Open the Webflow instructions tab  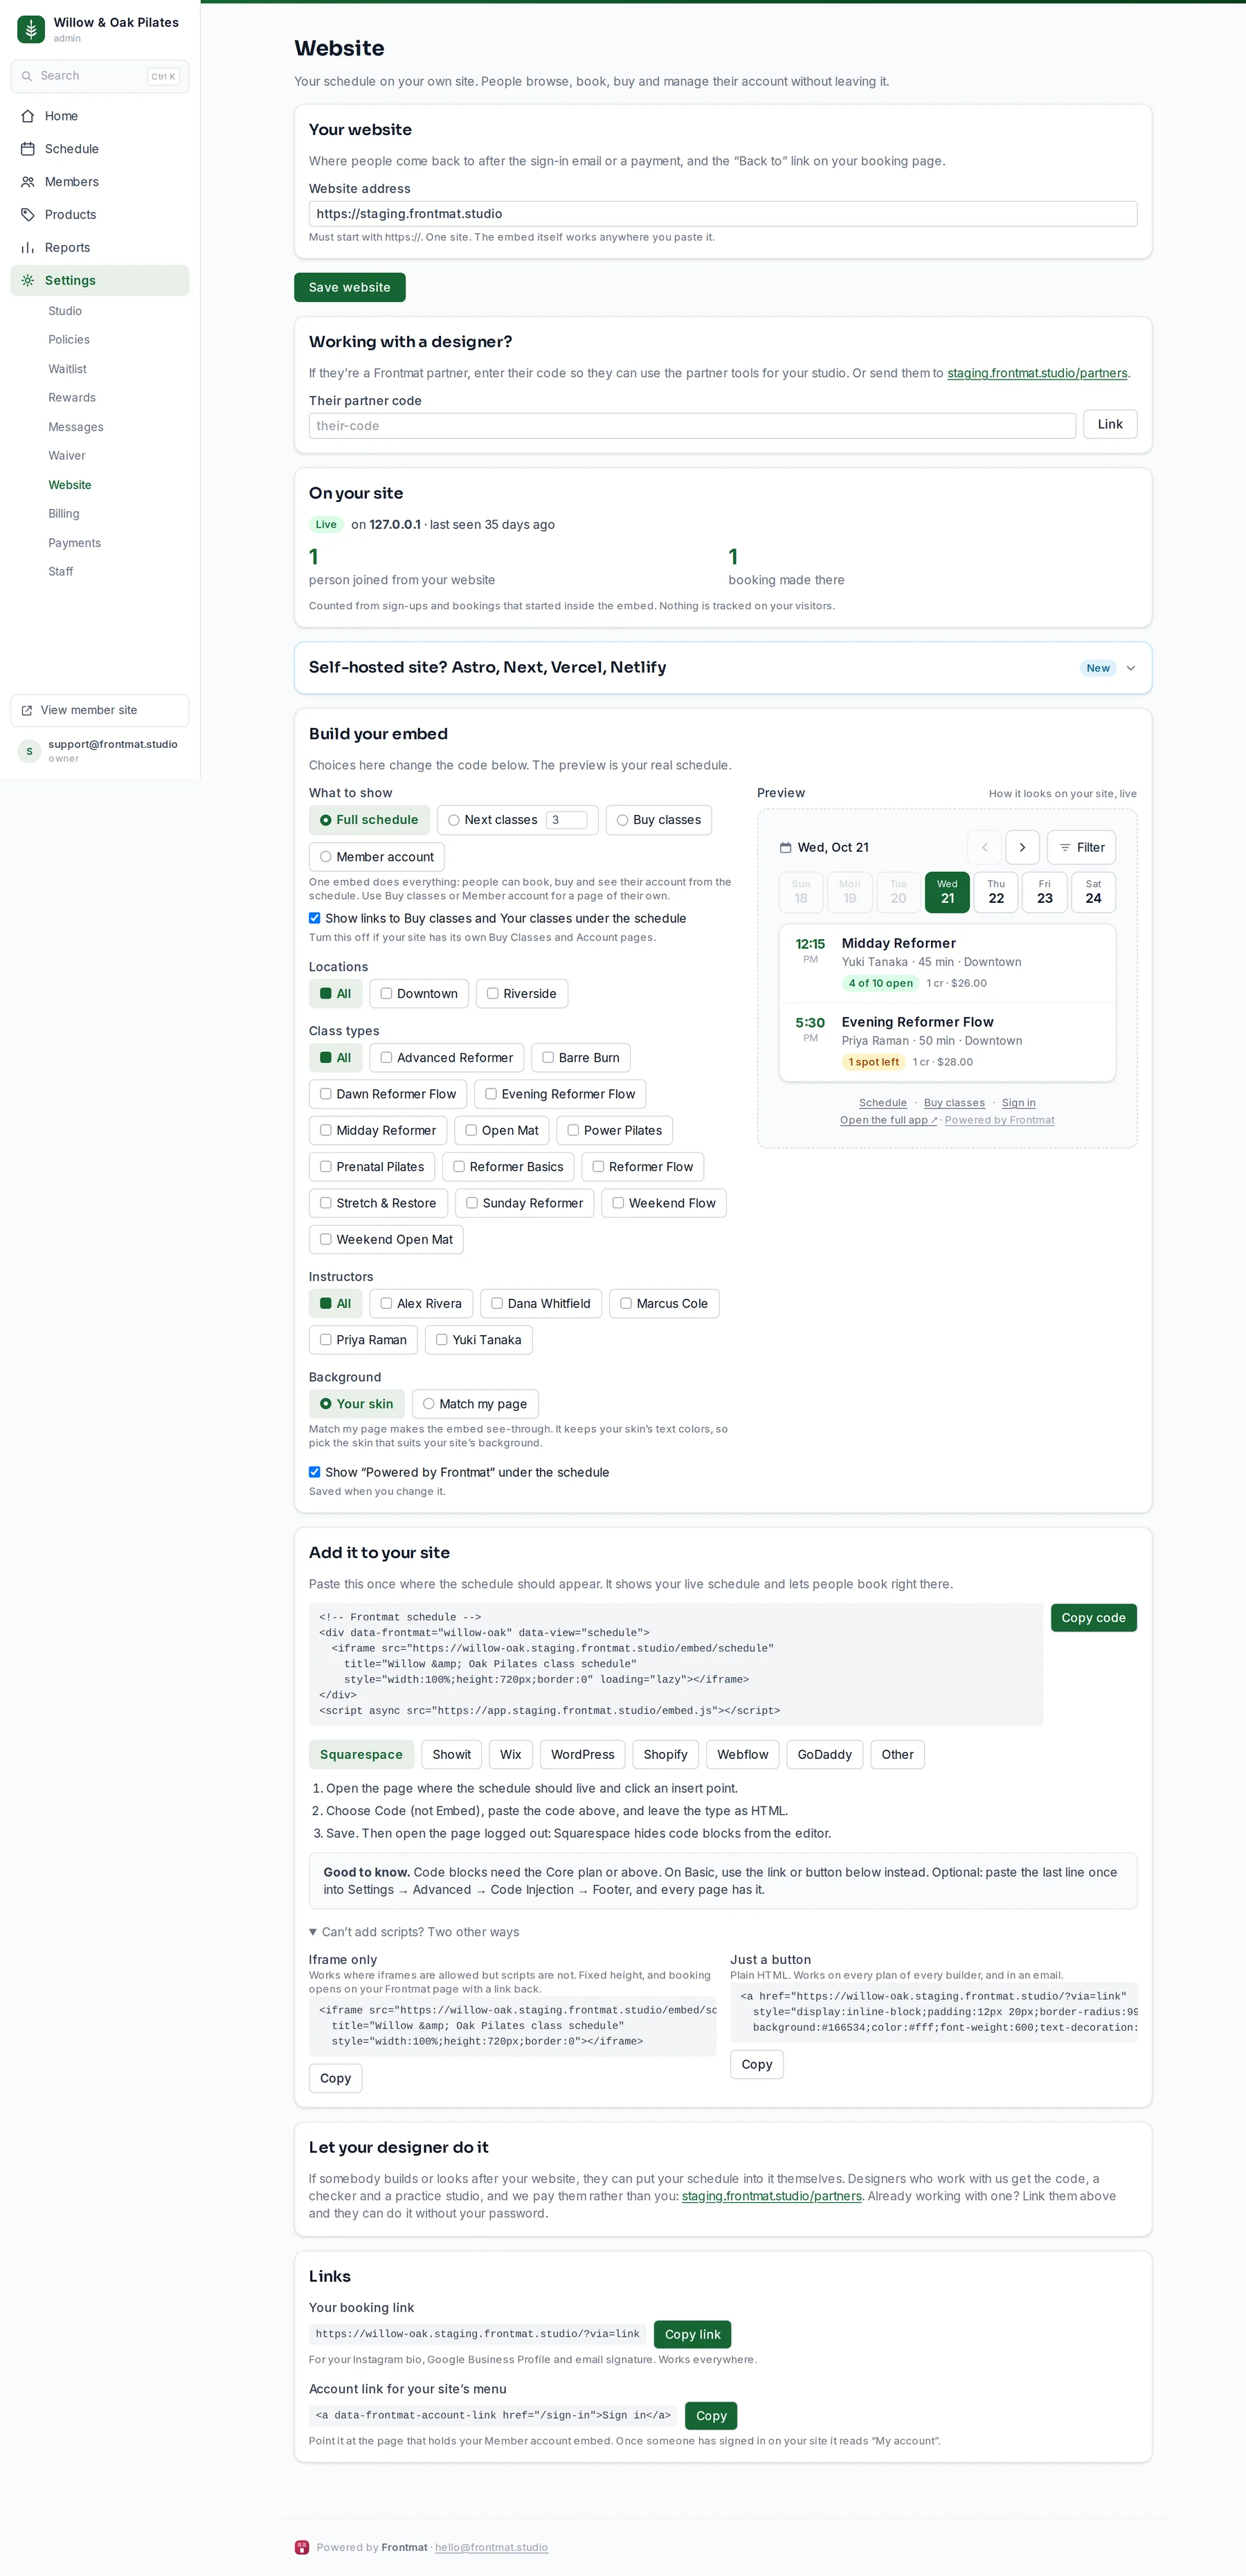point(742,1754)
